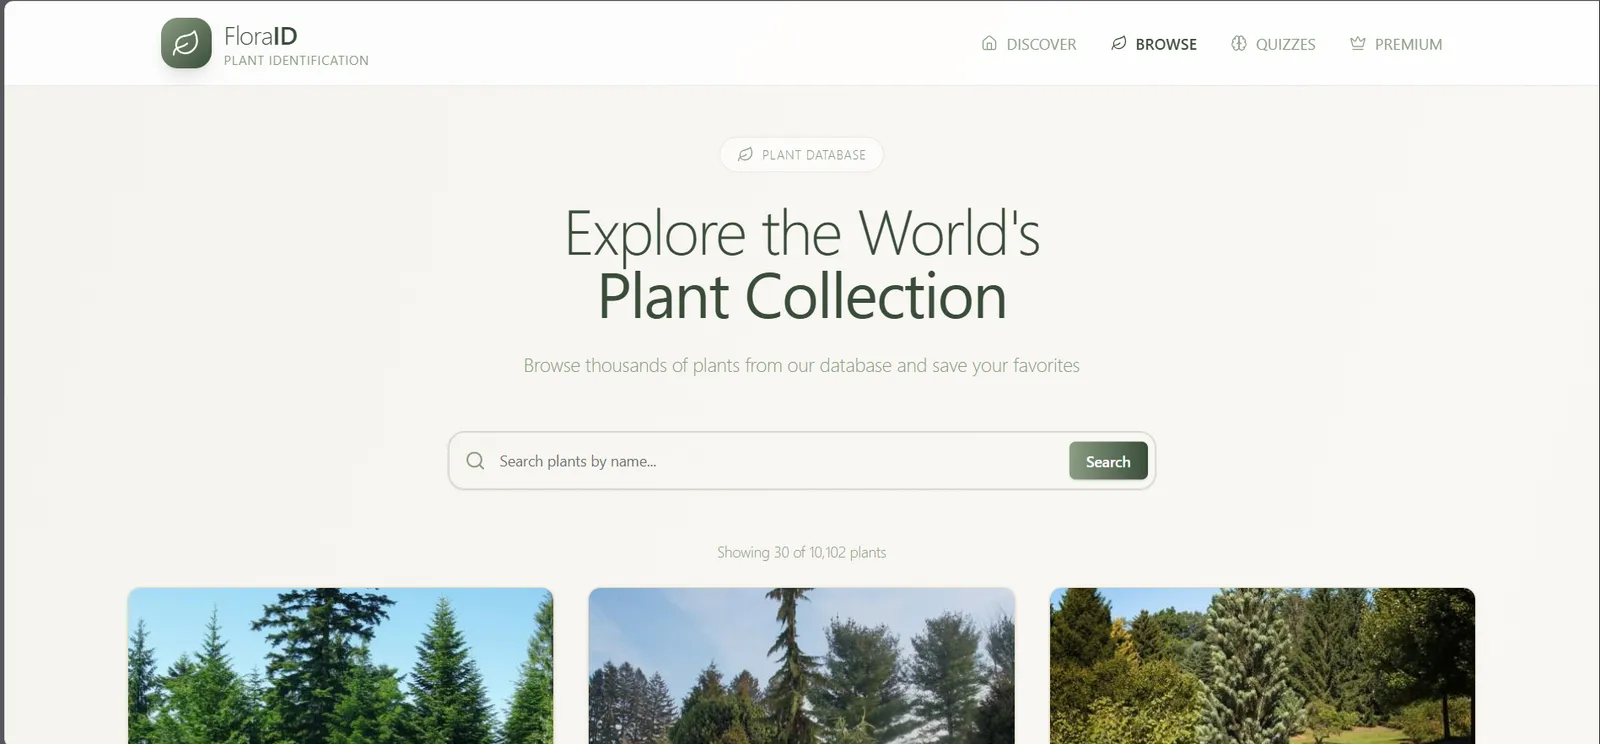Click the magnifier icon in search bar
This screenshot has width=1600, height=744.
(x=476, y=461)
